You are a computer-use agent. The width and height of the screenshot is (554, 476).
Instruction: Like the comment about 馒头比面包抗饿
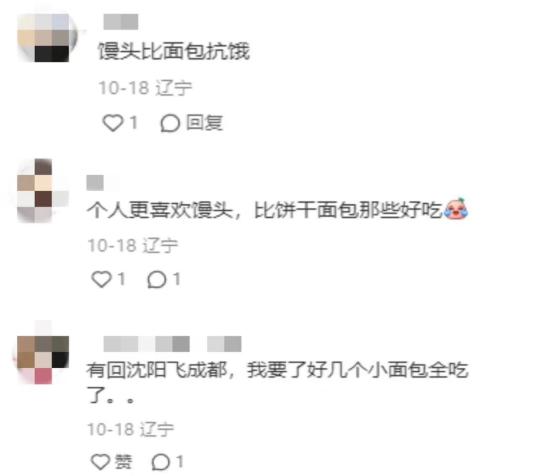113,123
